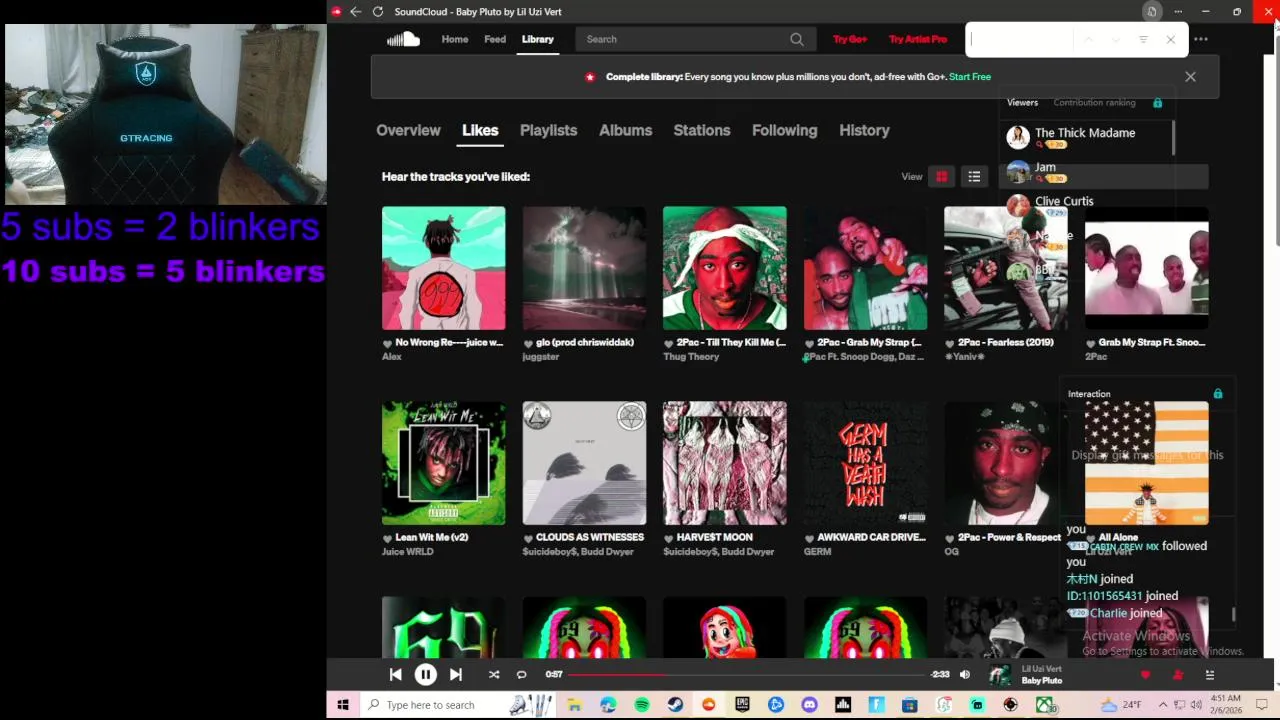Open 2Pac - Power & Respect cover

[1005, 463]
